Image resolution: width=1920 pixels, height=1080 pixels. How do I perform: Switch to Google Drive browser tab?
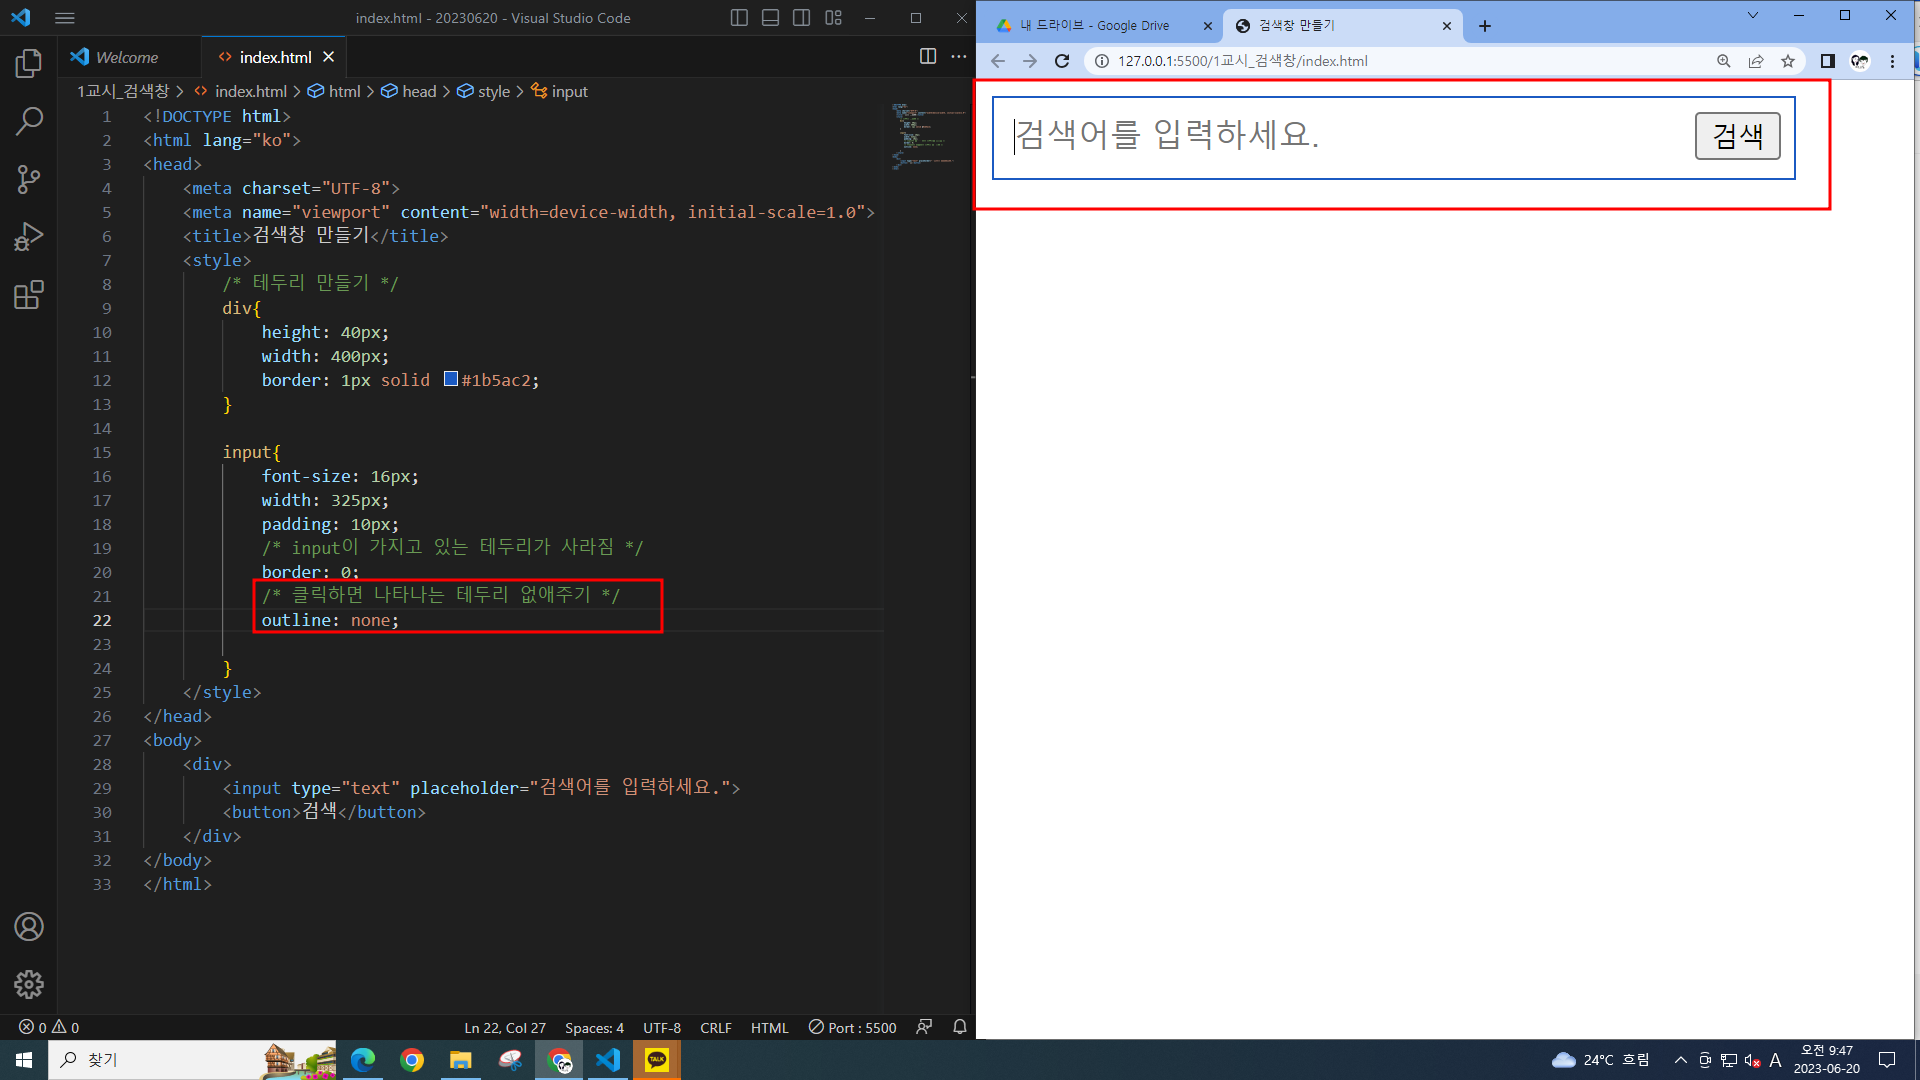click(1095, 26)
